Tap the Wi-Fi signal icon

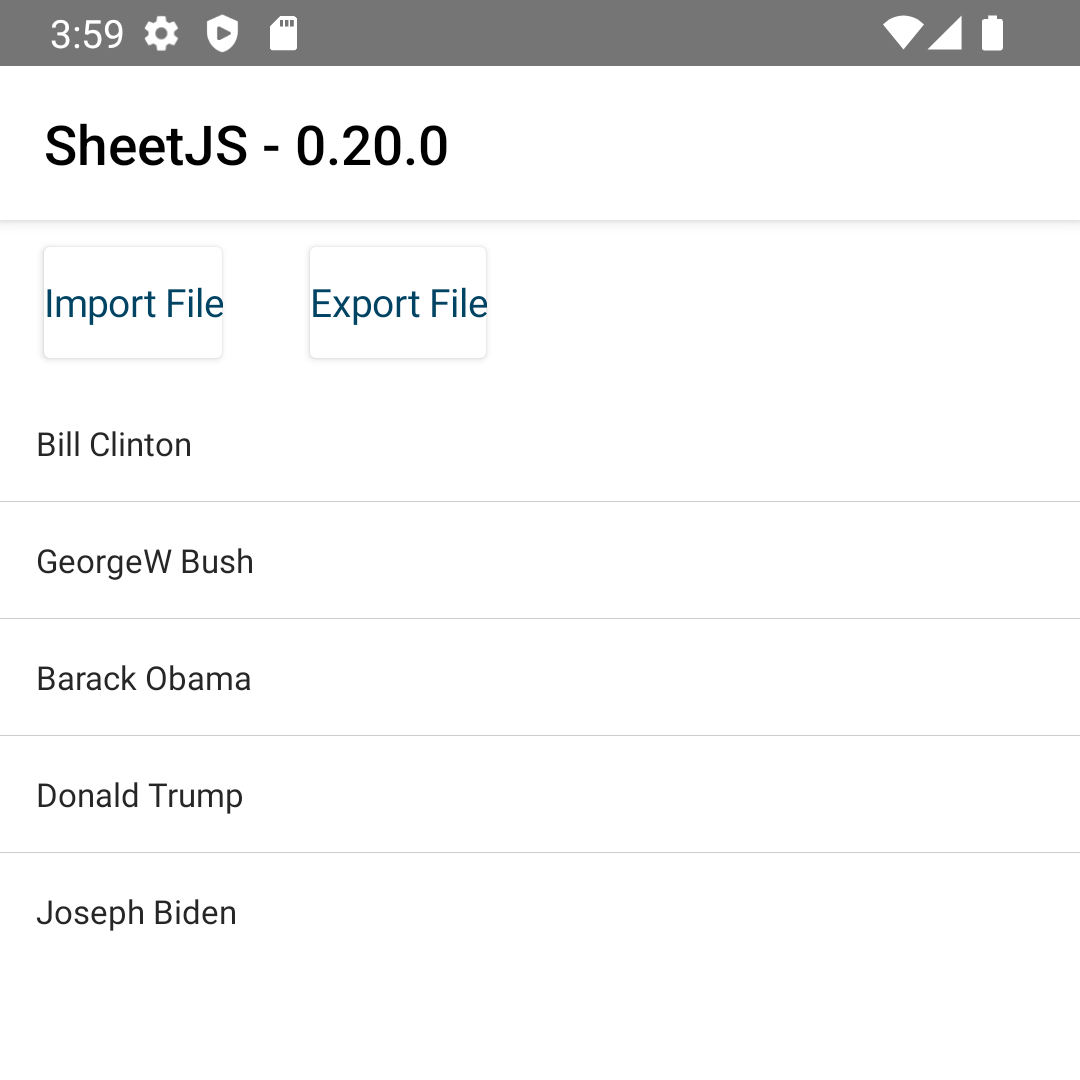(903, 33)
